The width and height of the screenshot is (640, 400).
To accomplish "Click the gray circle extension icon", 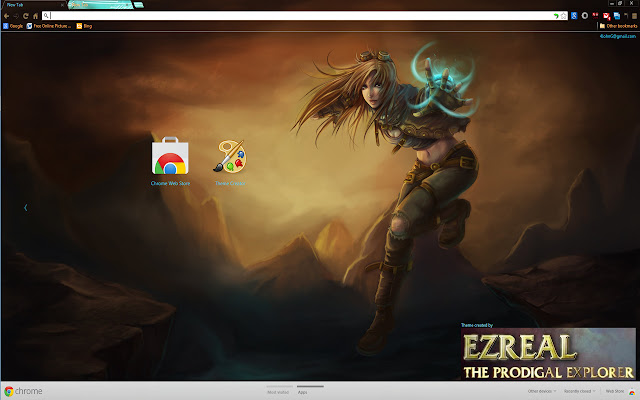I will (x=585, y=16).
